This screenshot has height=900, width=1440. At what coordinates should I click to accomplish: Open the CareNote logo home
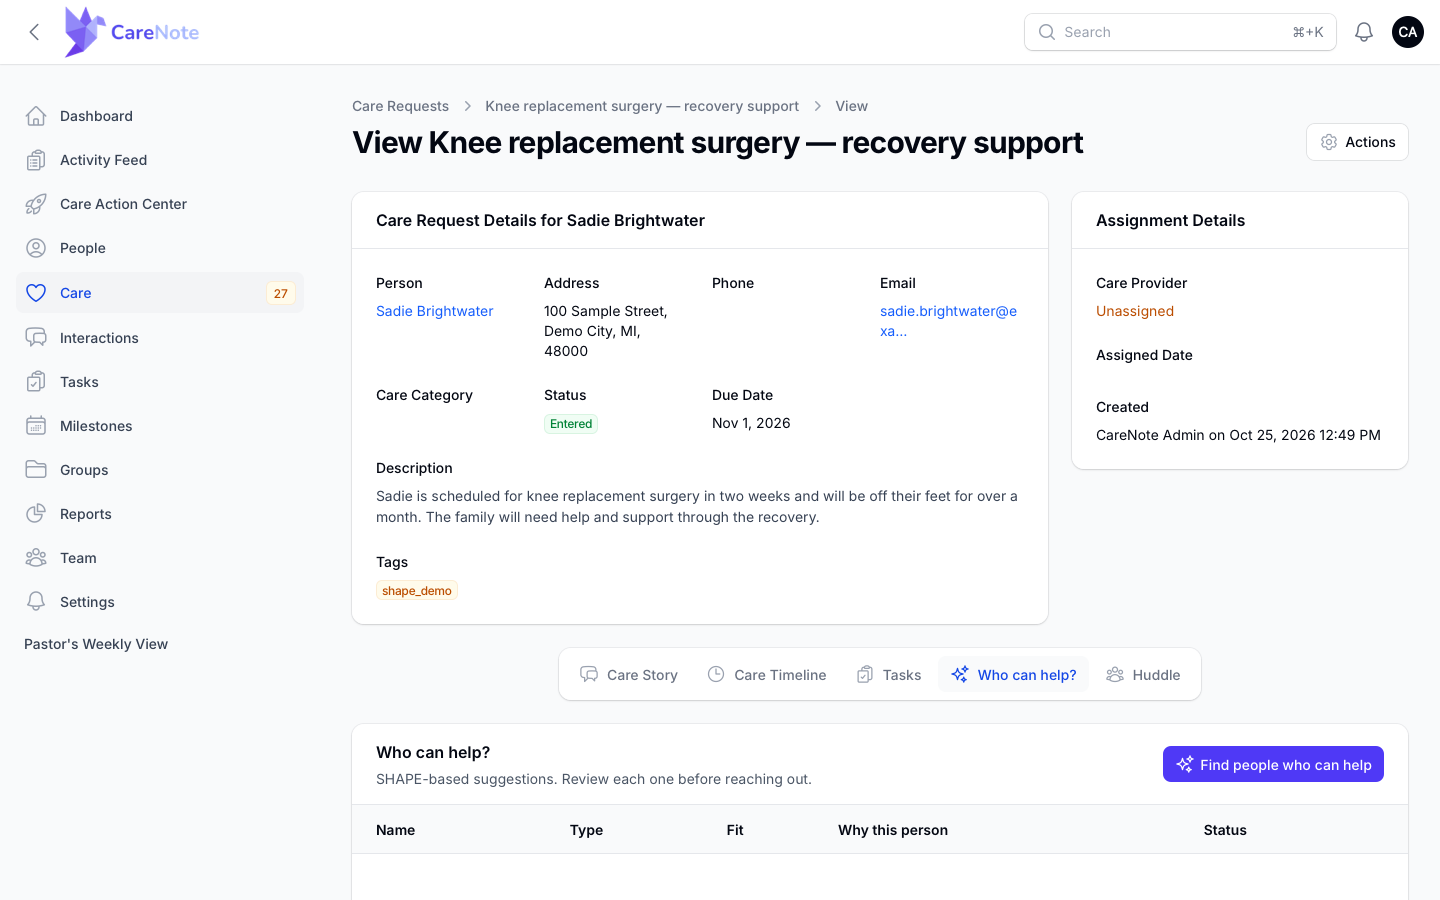tap(132, 32)
